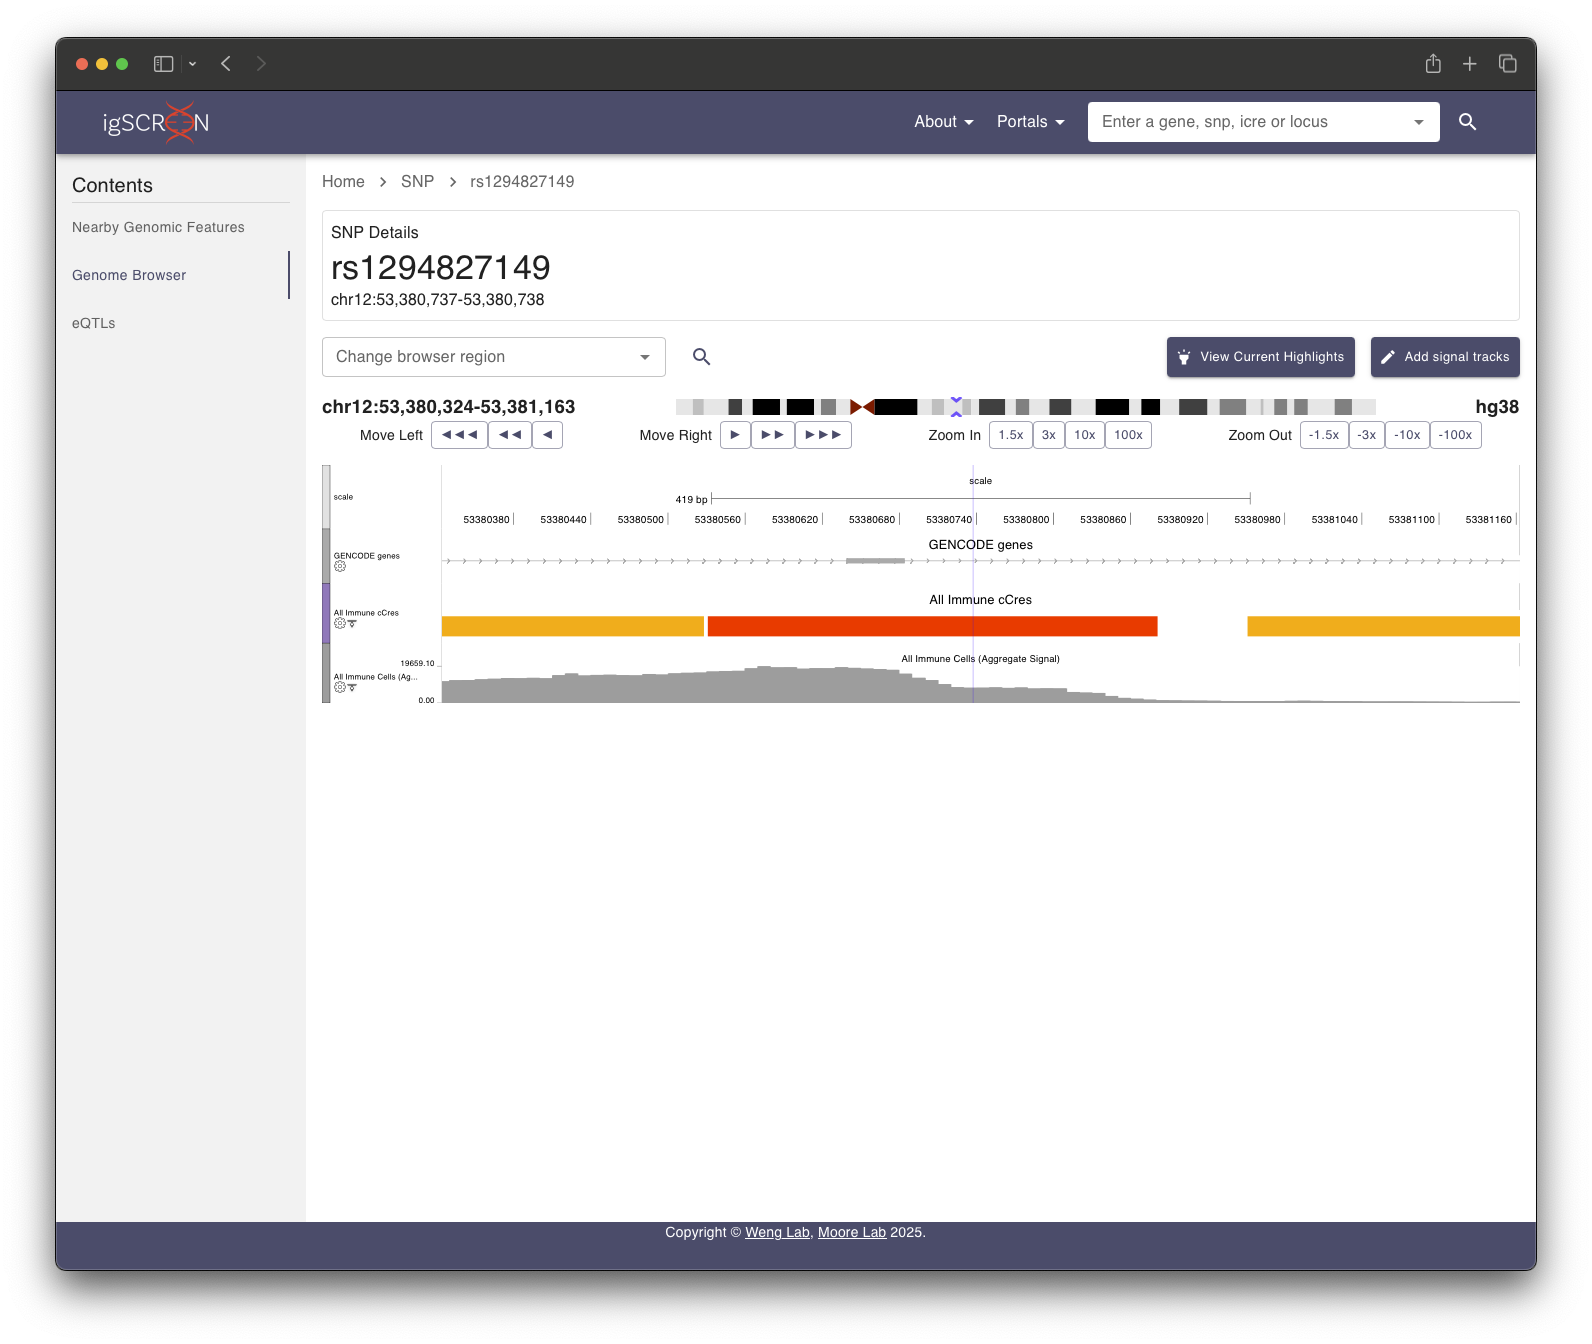Screen dimensions: 1592x1344
Task: Click search icon next to Change browser region
Action: 701,357
